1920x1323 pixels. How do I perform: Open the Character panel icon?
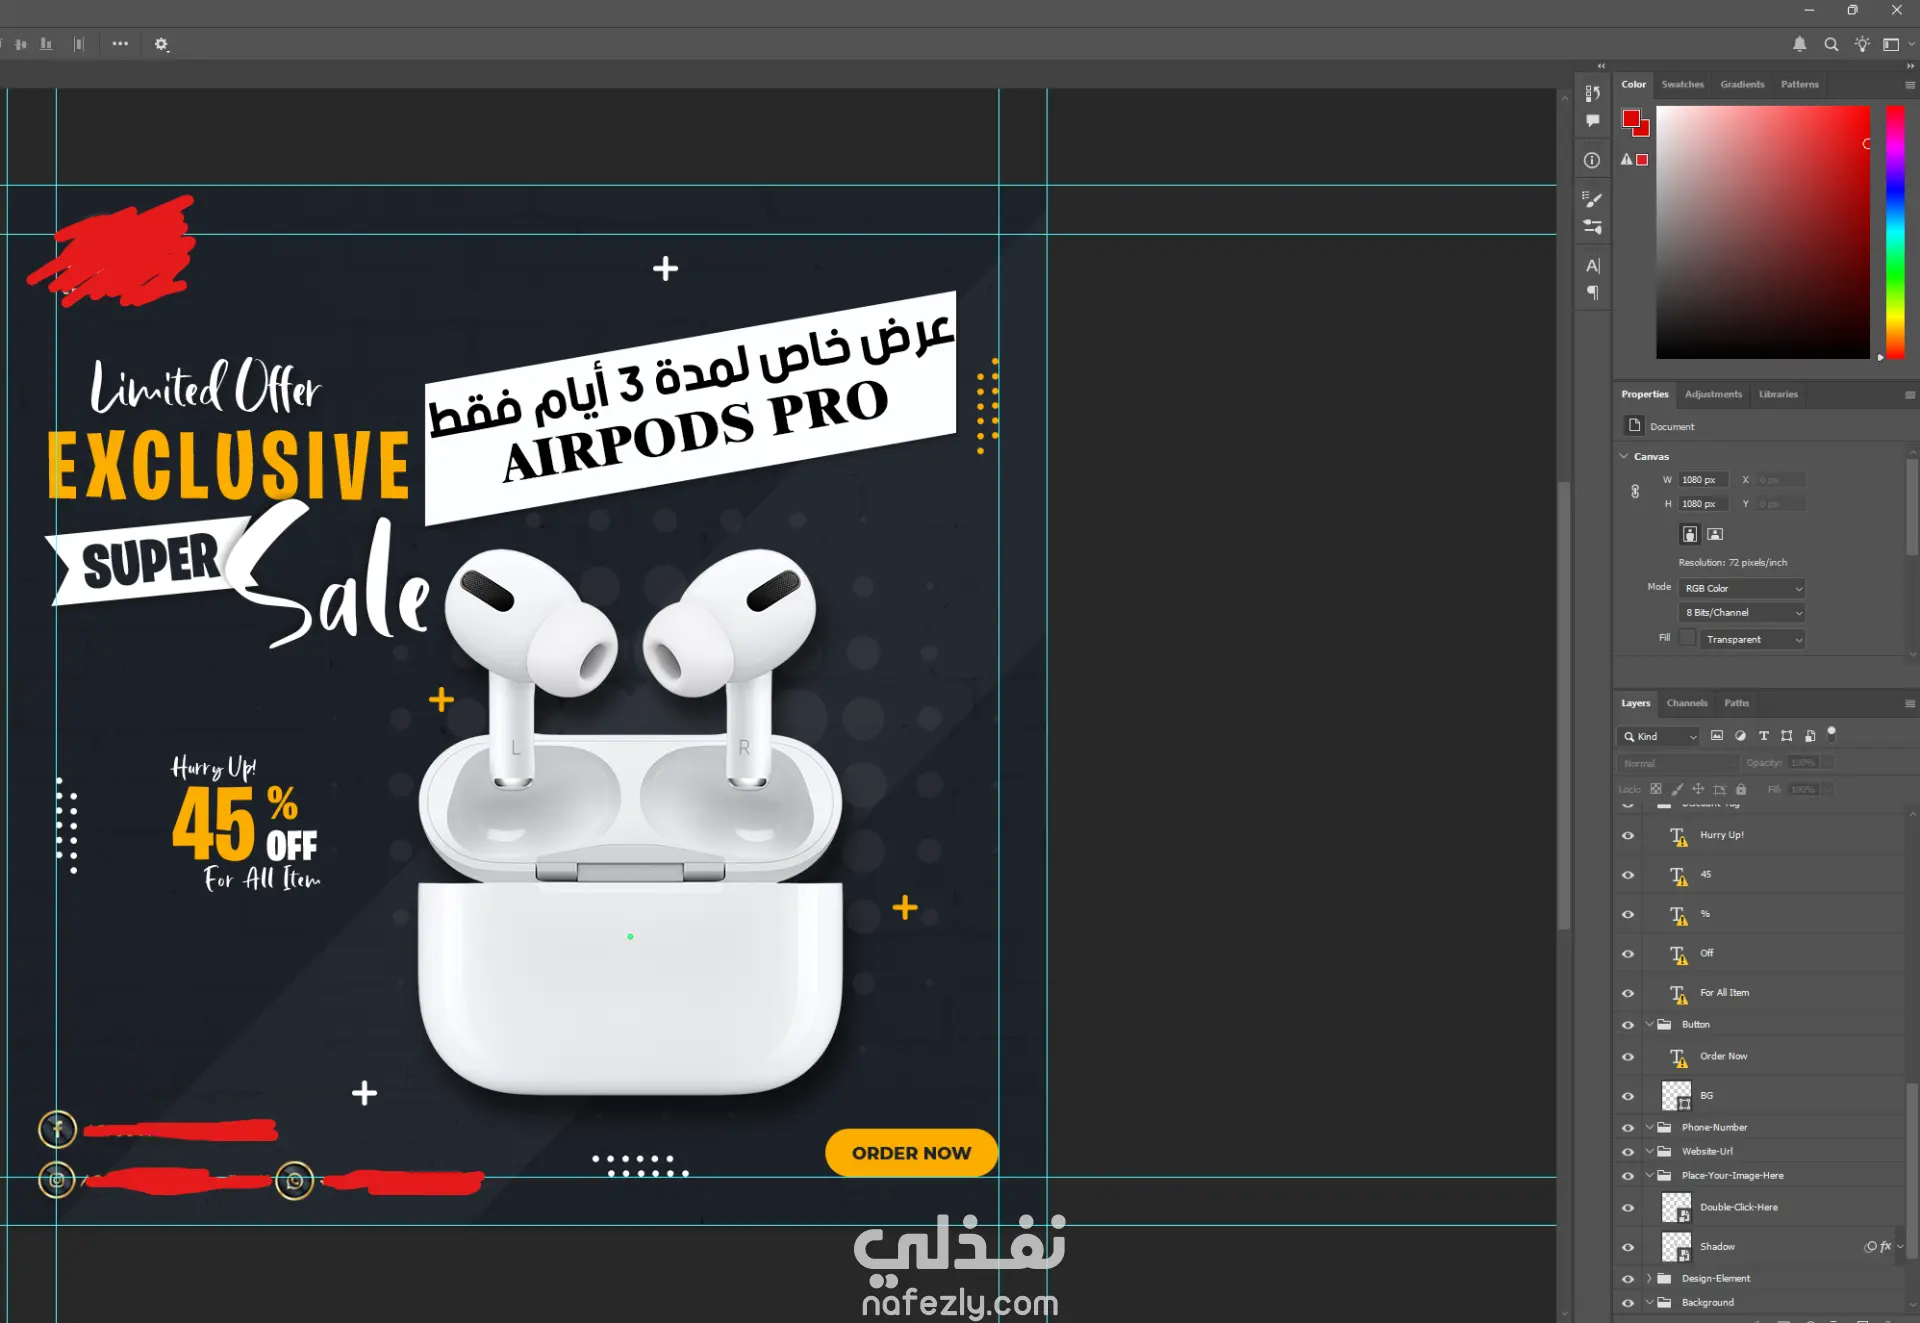[x=1593, y=266]
